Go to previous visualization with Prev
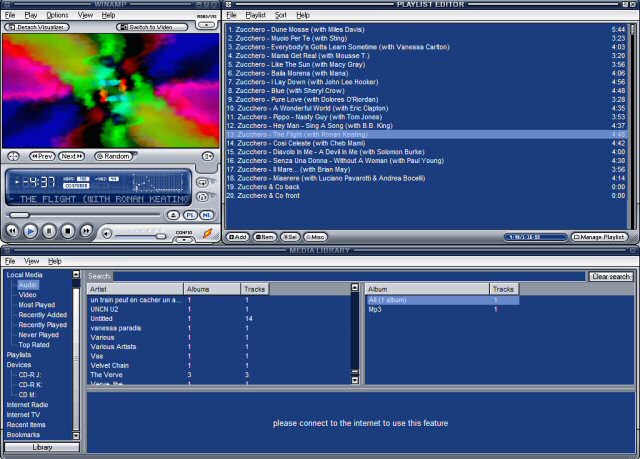This screenshot has height=459, width=640. [42, 156]
